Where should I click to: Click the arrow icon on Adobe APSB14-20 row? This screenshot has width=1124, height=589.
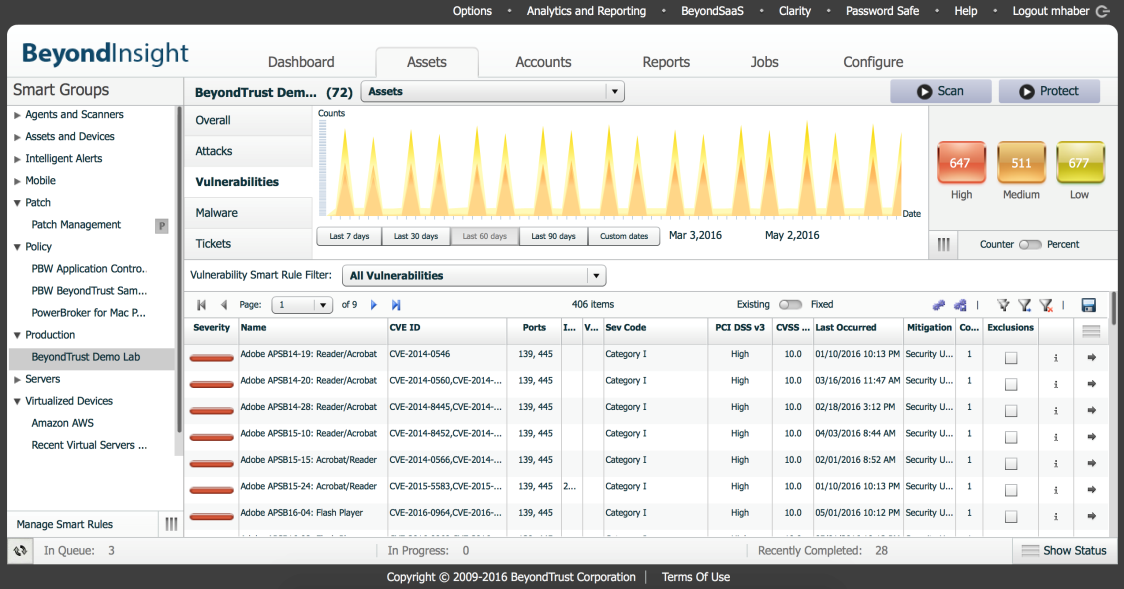pos(1091,384)
